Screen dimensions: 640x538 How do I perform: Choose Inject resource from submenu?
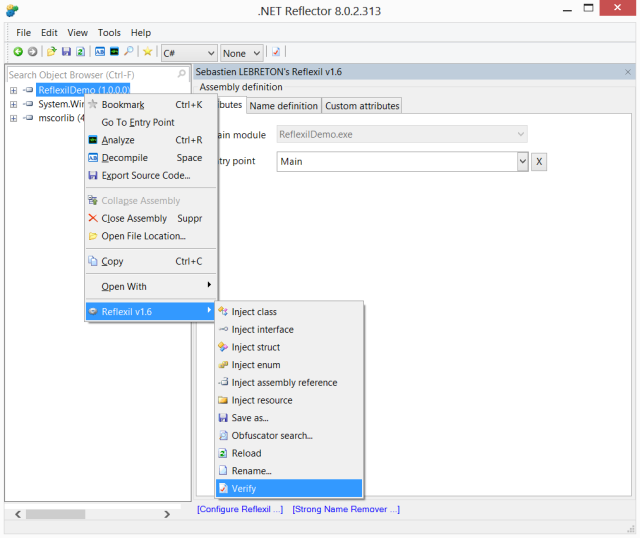(289, 400)
